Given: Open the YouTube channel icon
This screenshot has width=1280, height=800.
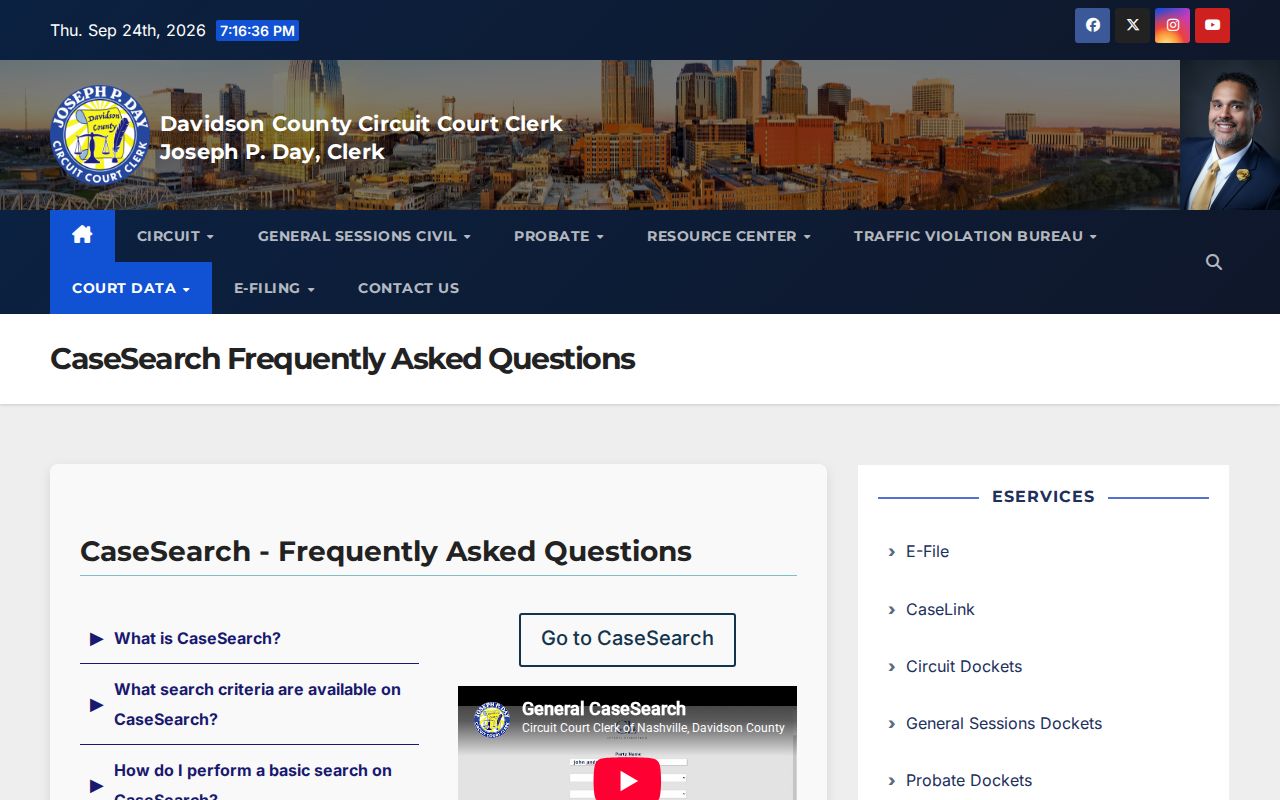Looking at the screenshot, I should [1212, 26].
